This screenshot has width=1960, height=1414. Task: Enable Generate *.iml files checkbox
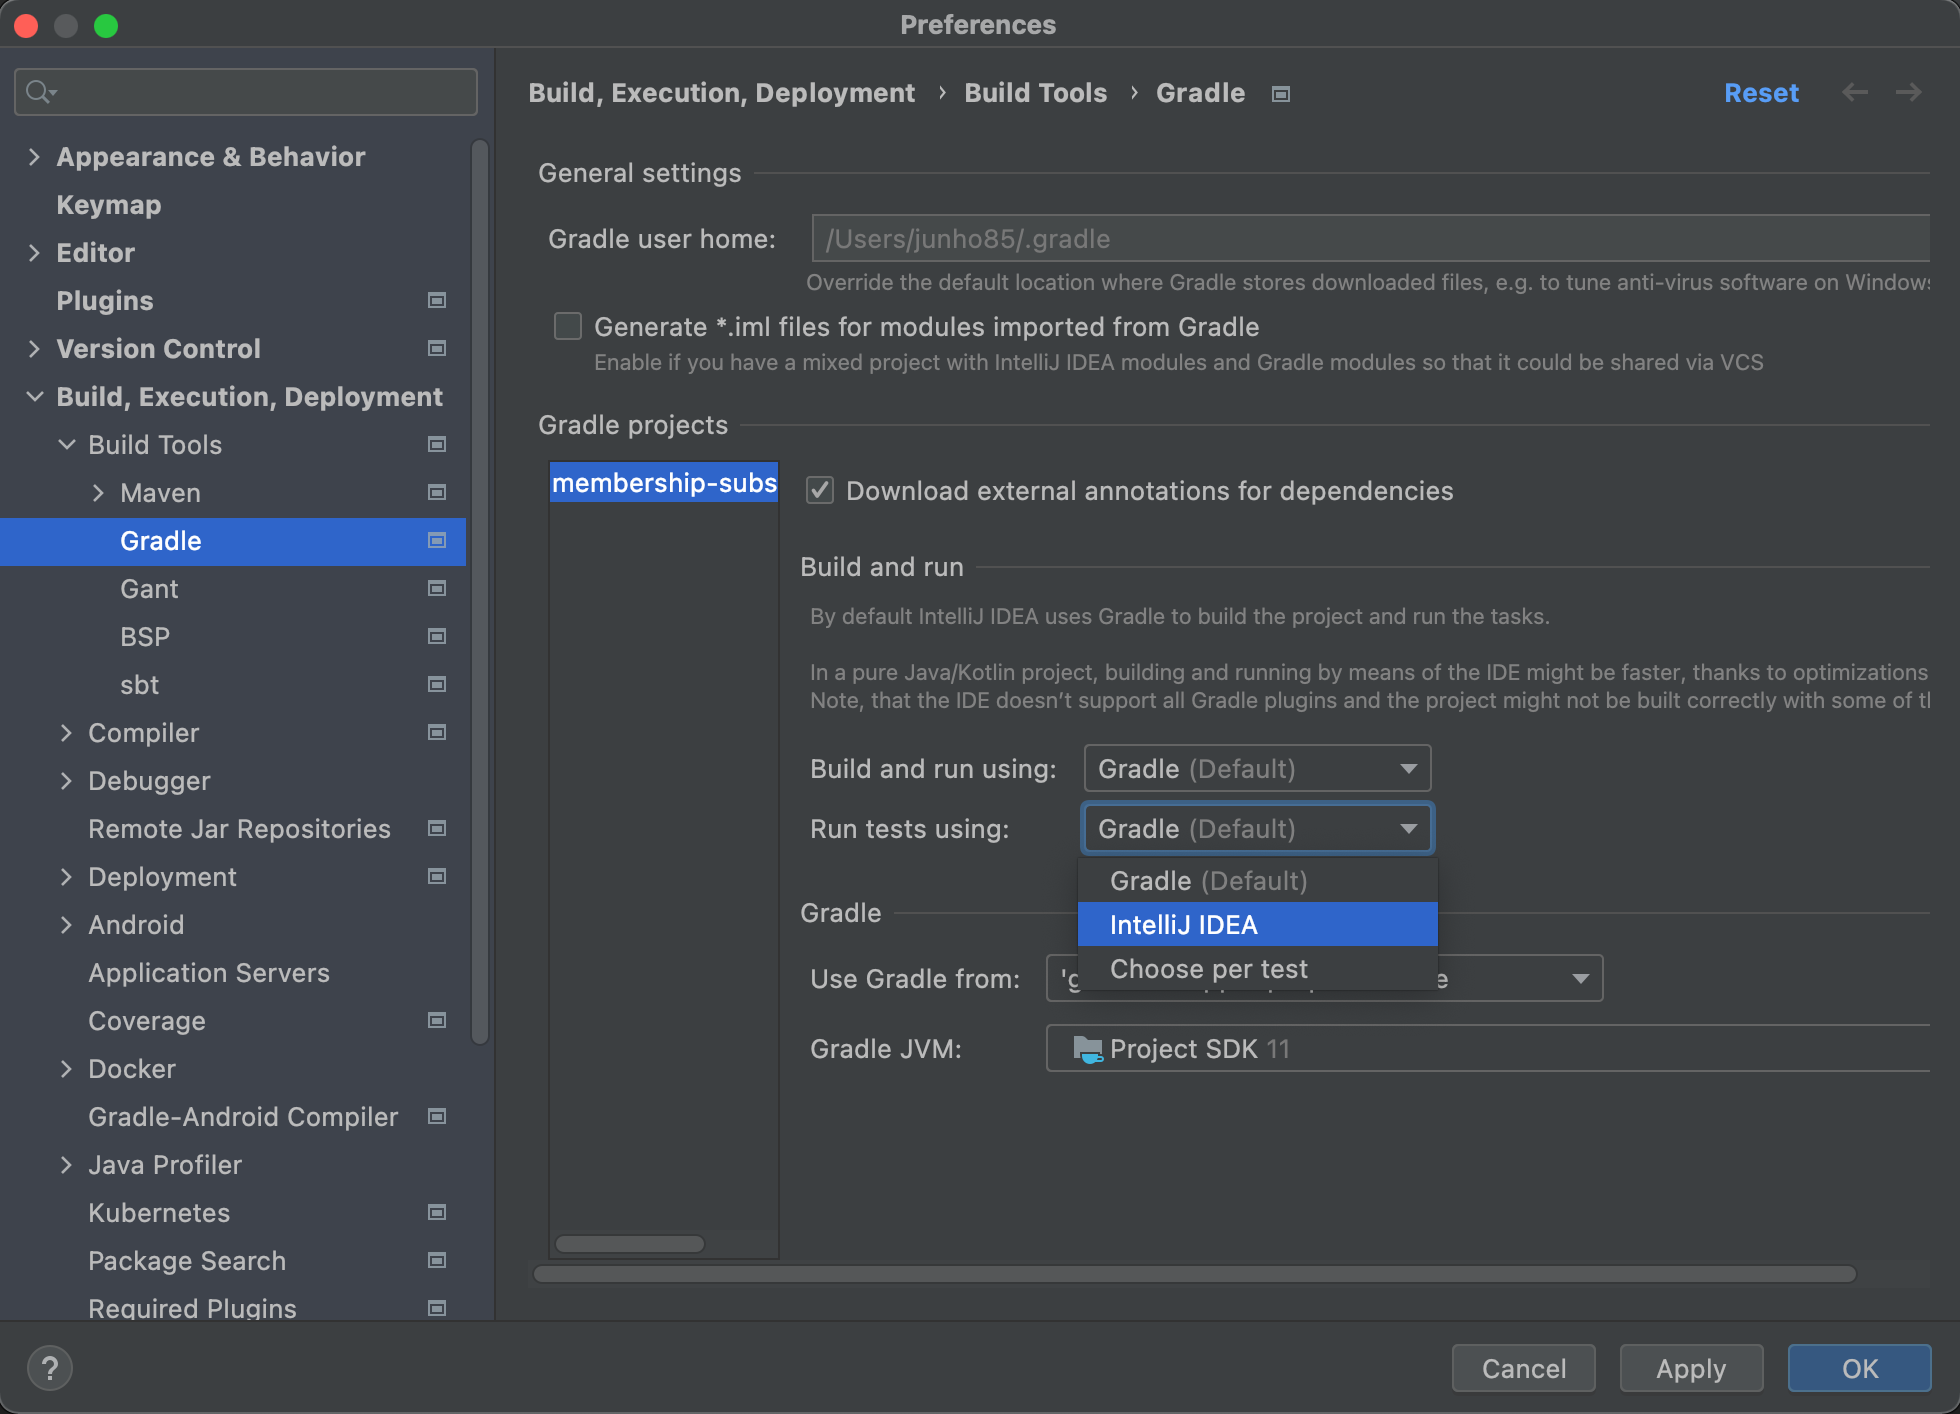click(x=568, y=327)
